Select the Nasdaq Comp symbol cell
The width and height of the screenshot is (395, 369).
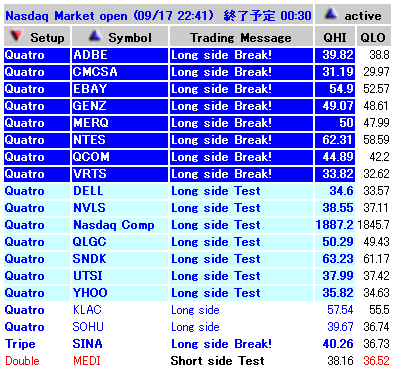click(x=120, y=225)
